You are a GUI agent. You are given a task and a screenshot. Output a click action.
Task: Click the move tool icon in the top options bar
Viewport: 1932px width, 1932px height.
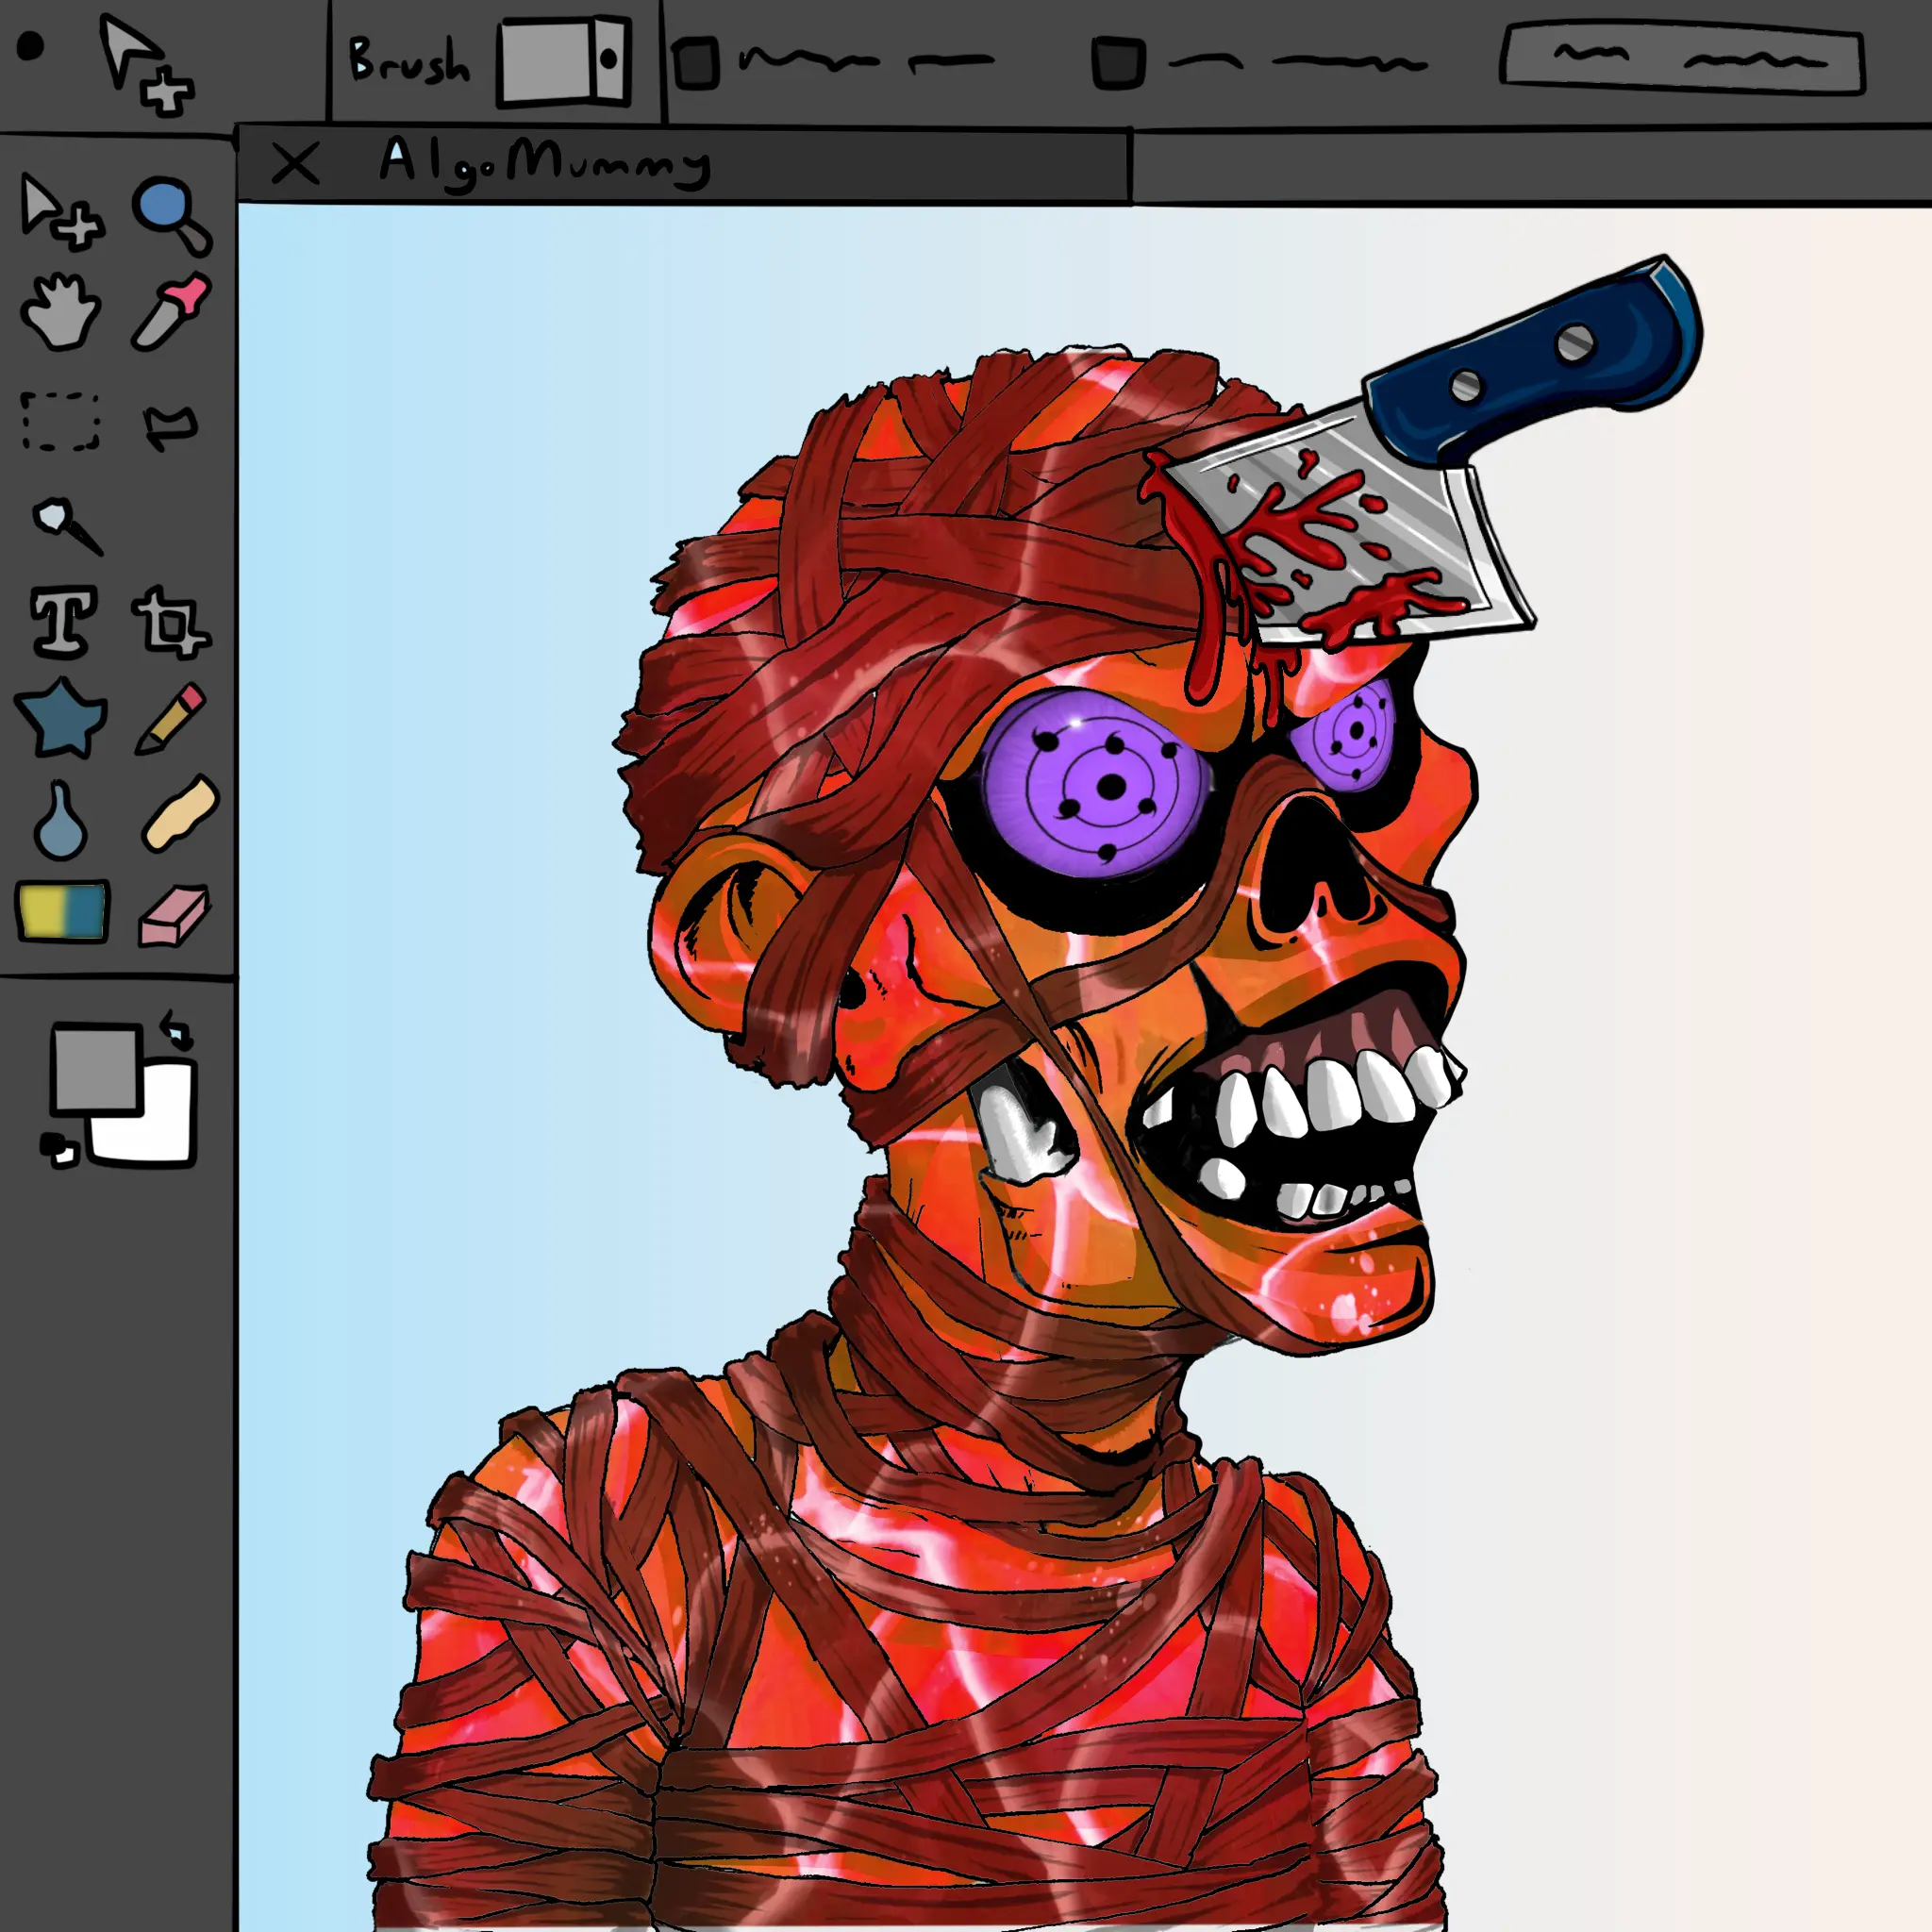[146, 65]
